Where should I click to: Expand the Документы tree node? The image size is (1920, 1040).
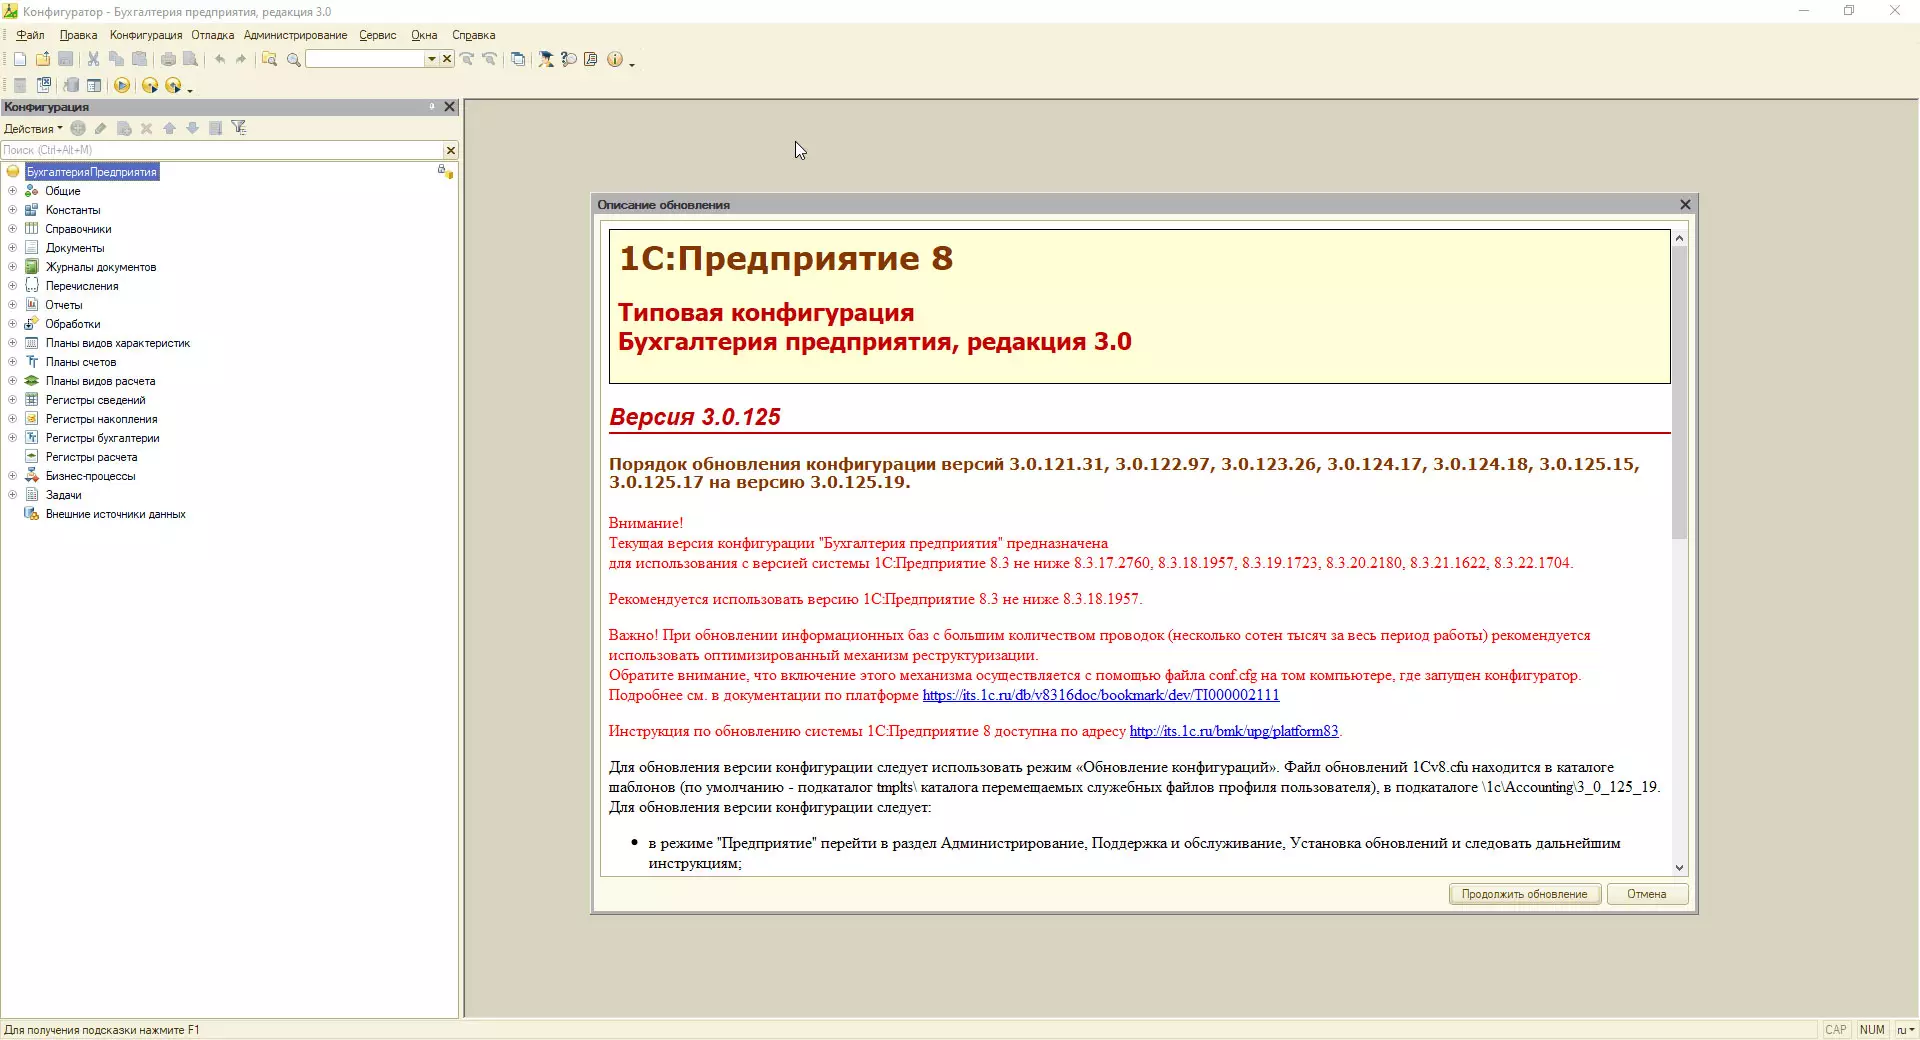tap(12, 248)
